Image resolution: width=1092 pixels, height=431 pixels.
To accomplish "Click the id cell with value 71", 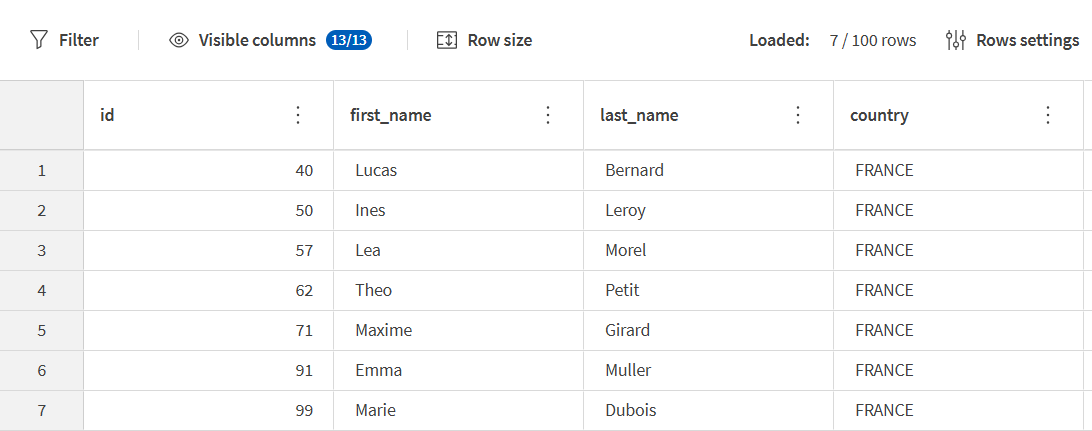I will [x=304, y=330].
